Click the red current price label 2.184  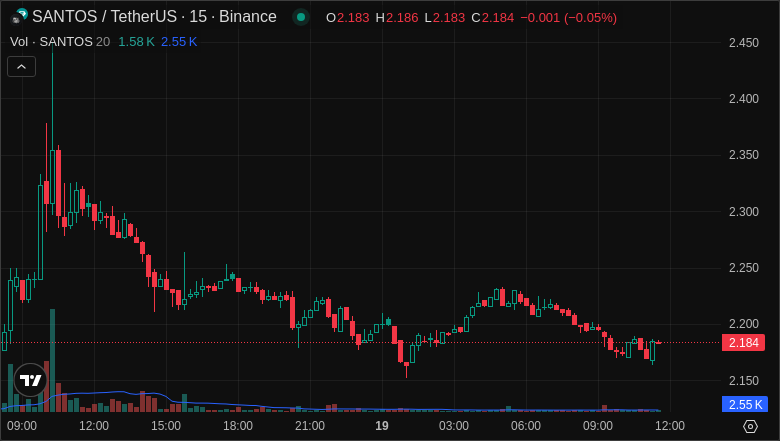(x=743, y=343)
